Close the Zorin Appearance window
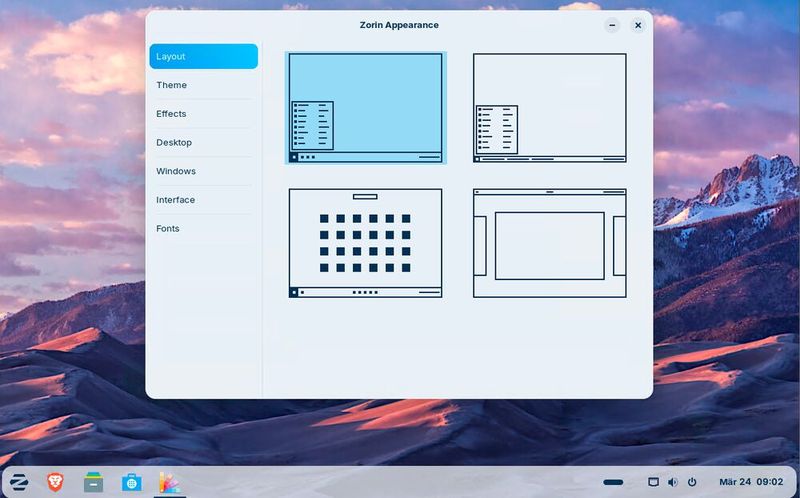This screenshot has height=498, width=800. [x=638, y=25]
